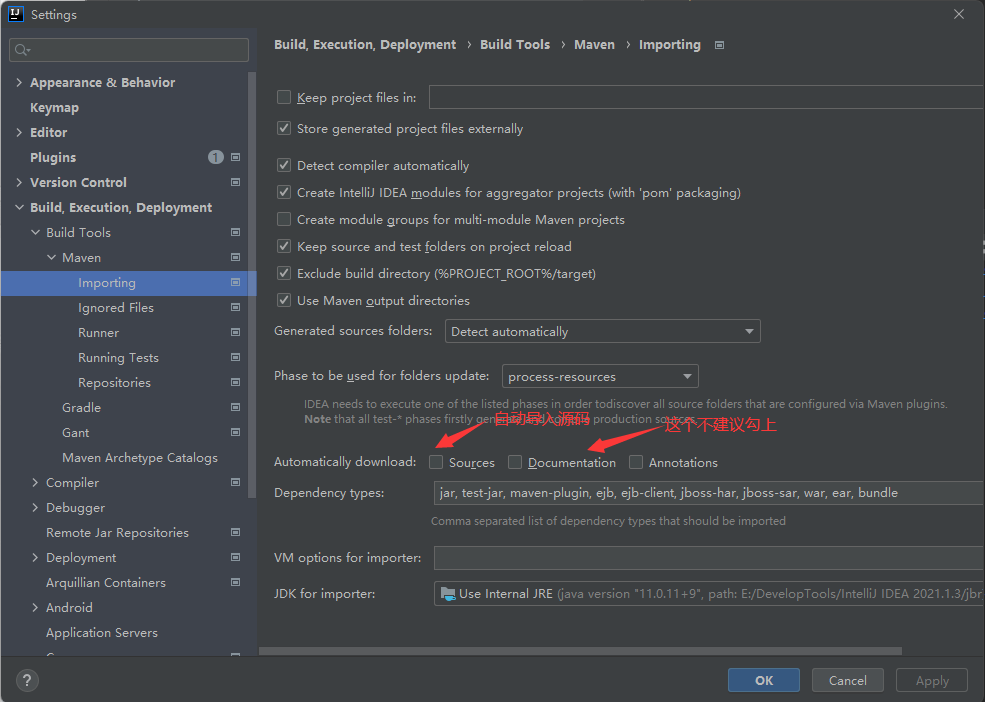985x702 pixels.
Task: Select Ignored Files under Maven
Action: pyautogui.click(x=116, y=307)
